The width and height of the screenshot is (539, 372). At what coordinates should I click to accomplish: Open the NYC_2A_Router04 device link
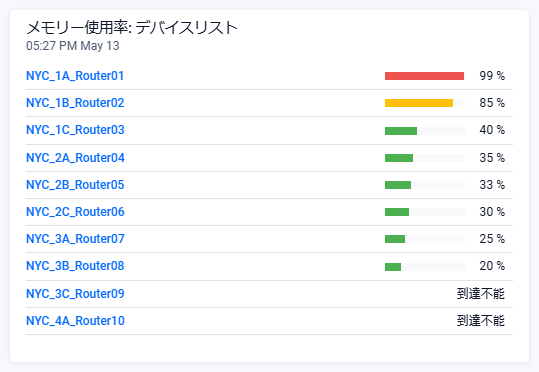75,158
